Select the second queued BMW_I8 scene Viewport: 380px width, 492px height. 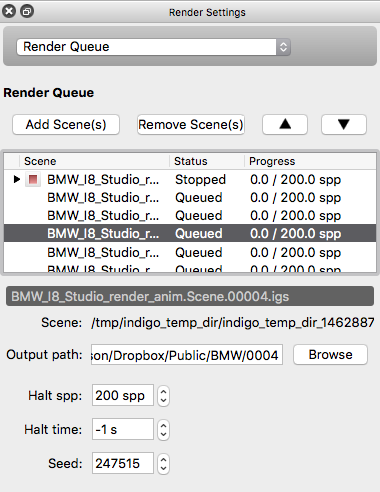click(190, 216)
